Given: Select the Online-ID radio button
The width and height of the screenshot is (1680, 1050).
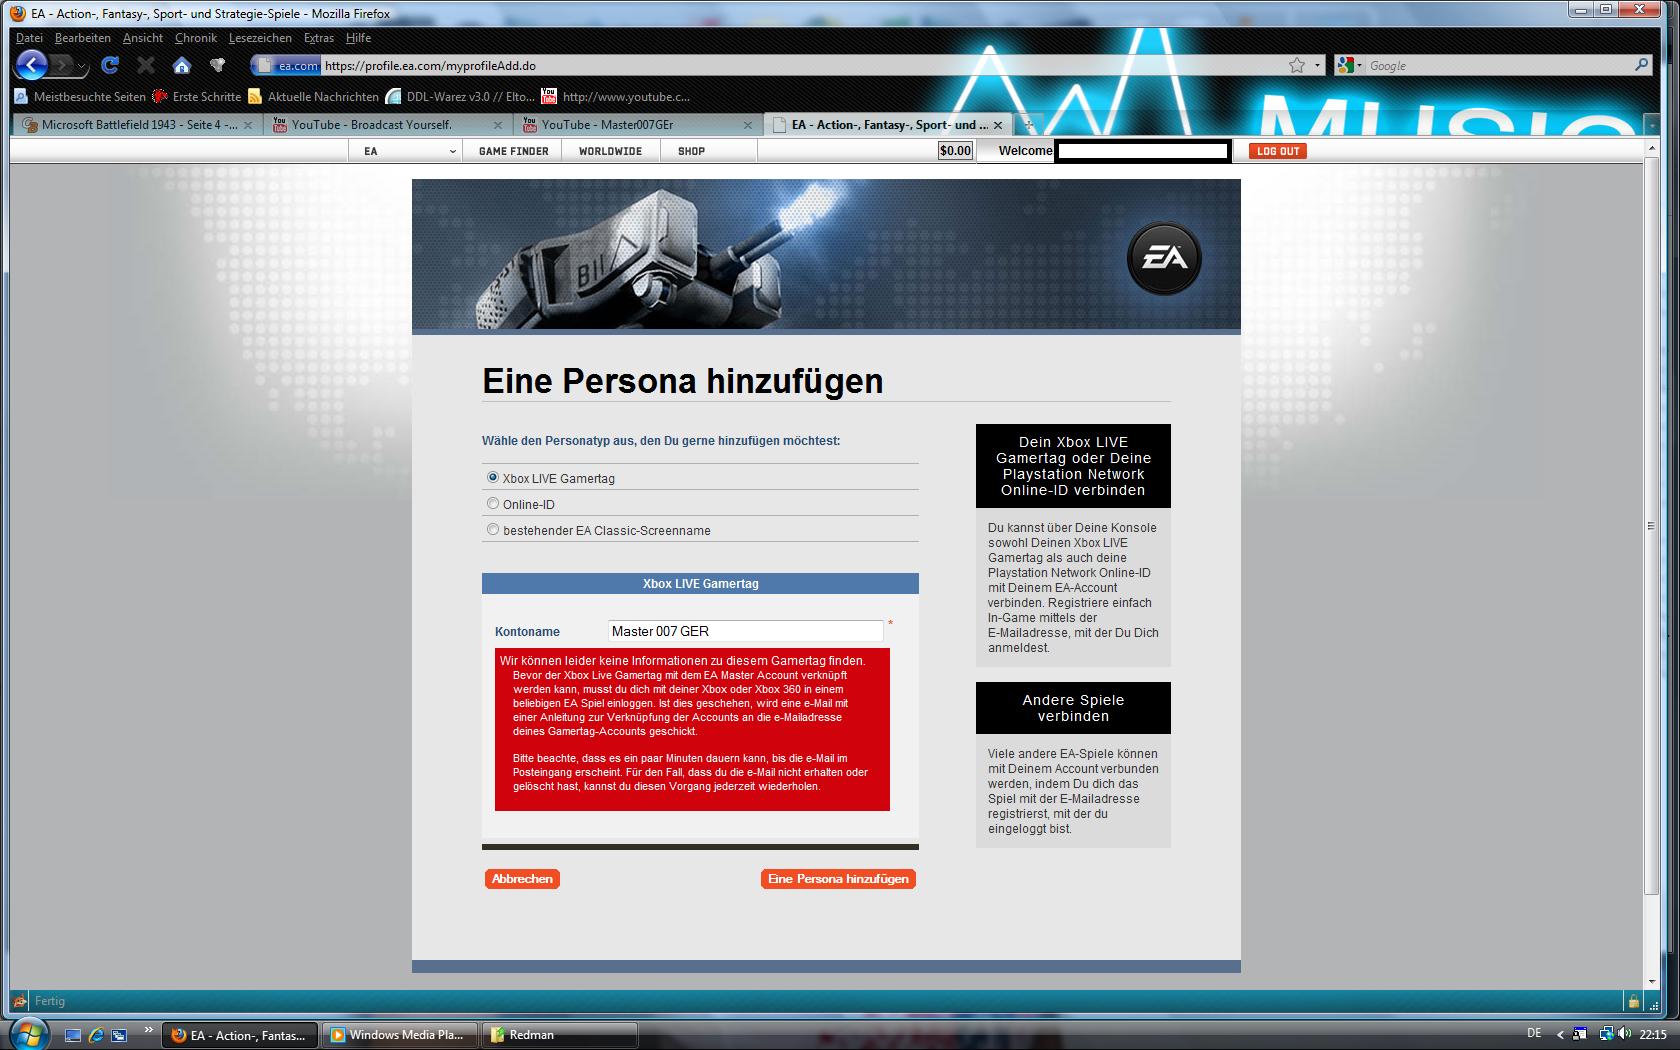Looking at the screenshot, I should pos(493,504).
